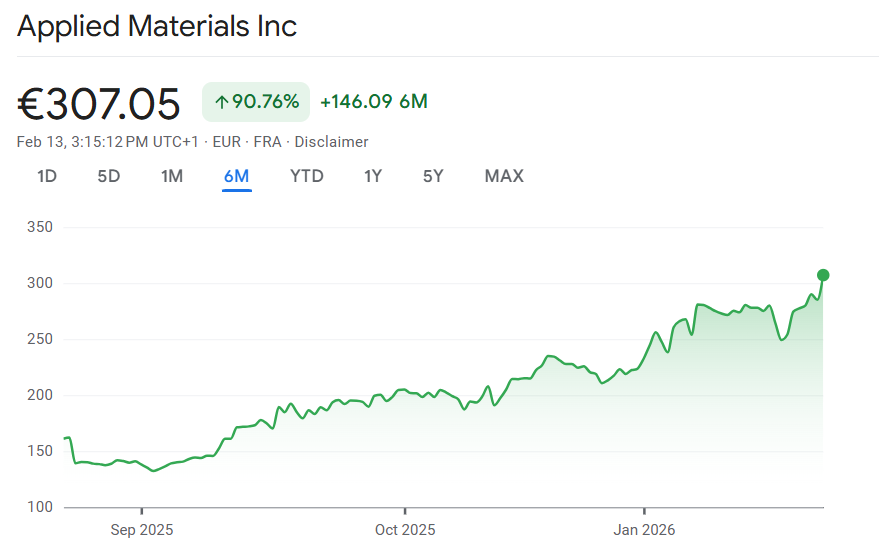The height and width of the screenshot is (549, 879).
Task: Click the green up arrow icon
Action: 221,102
